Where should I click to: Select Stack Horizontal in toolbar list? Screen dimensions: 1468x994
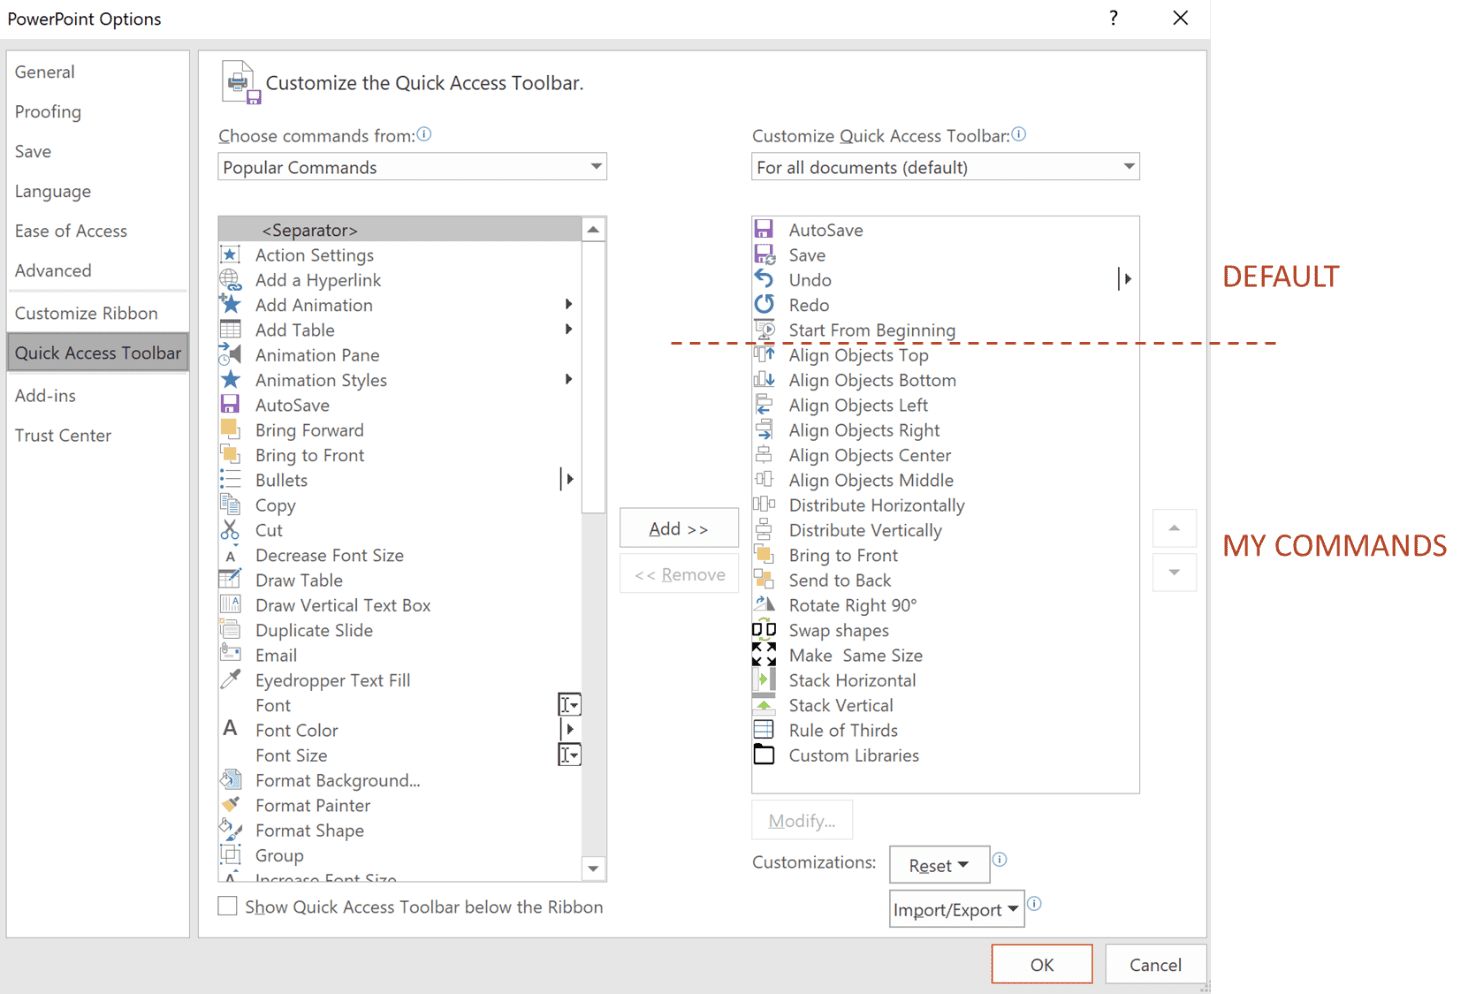coord(945,680)
